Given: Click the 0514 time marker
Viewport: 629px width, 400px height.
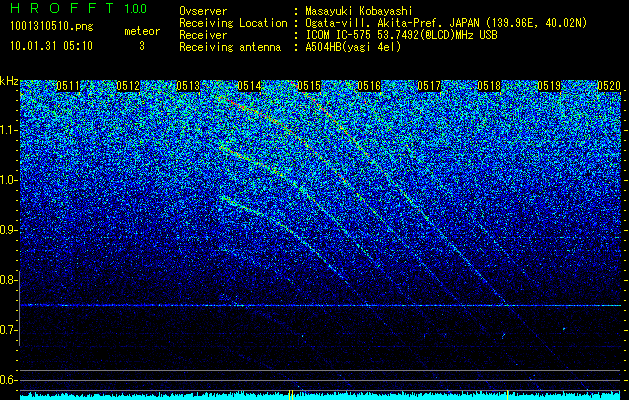Looking at the screenshot, I should [x=249, y=86].
